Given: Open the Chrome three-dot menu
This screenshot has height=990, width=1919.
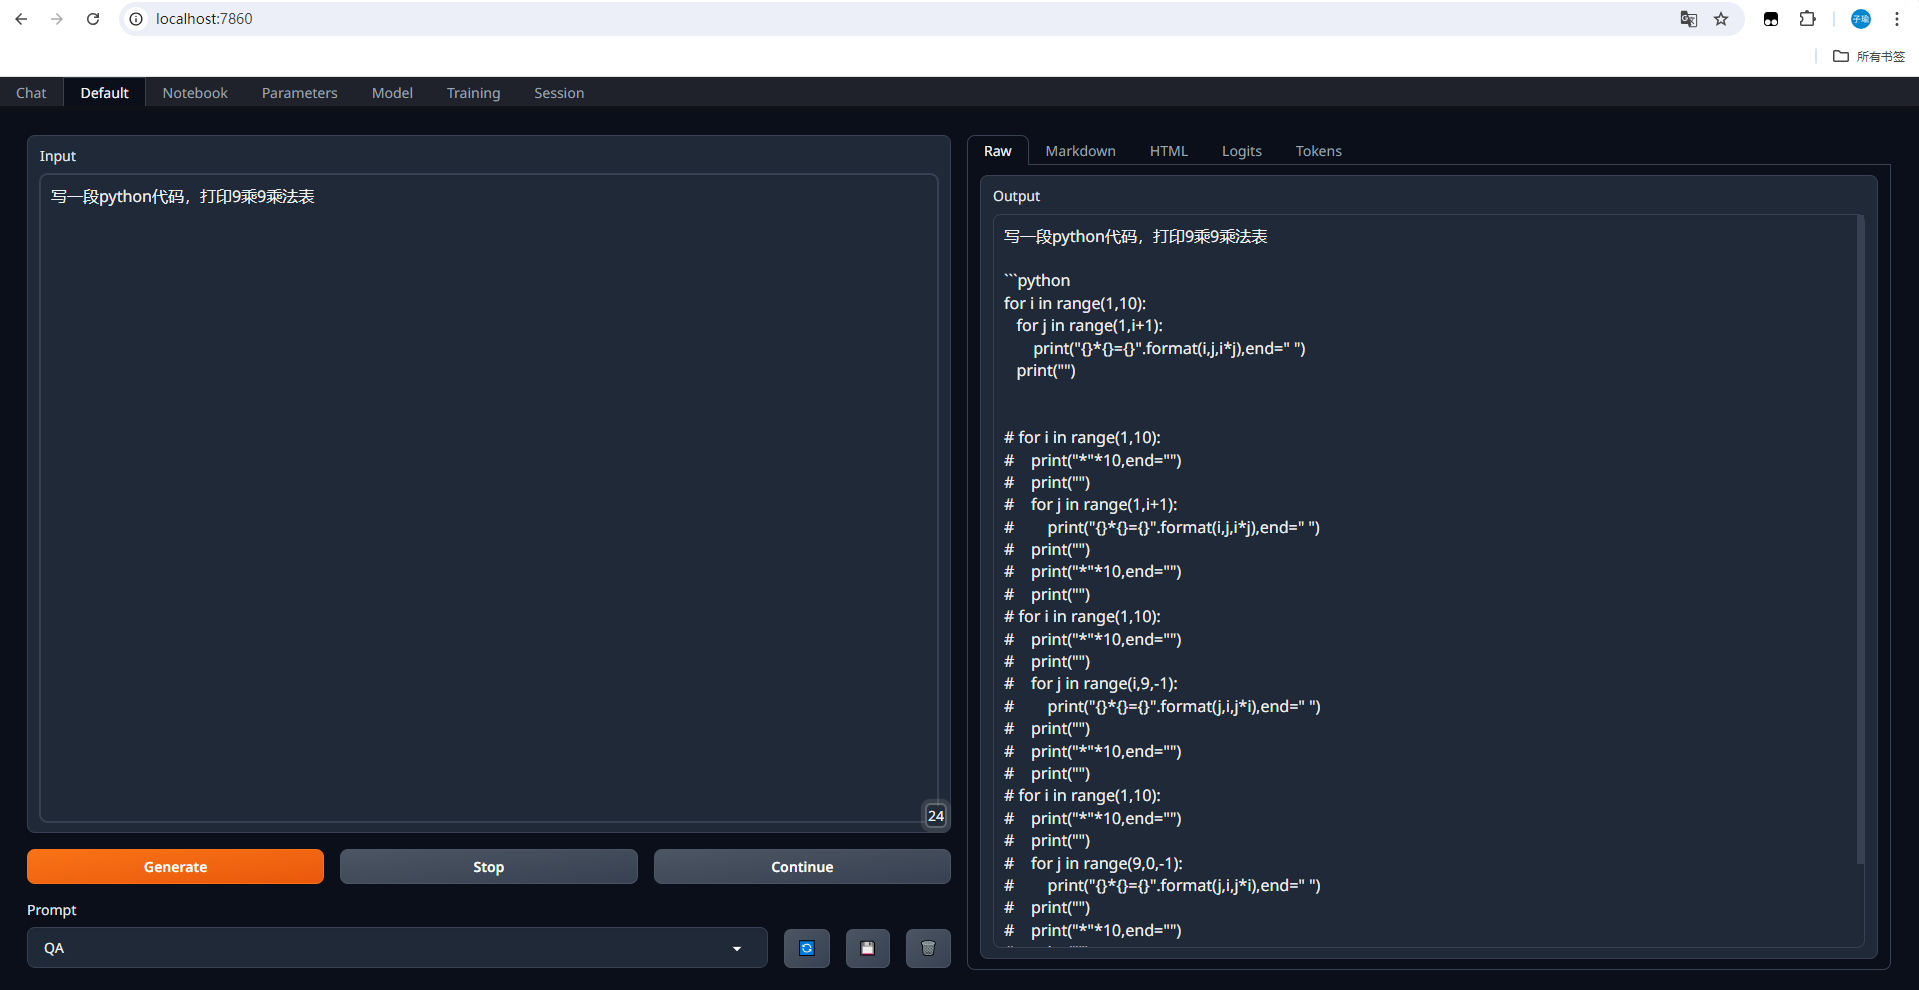Looking at the screenshot, I should point(1897,19).
